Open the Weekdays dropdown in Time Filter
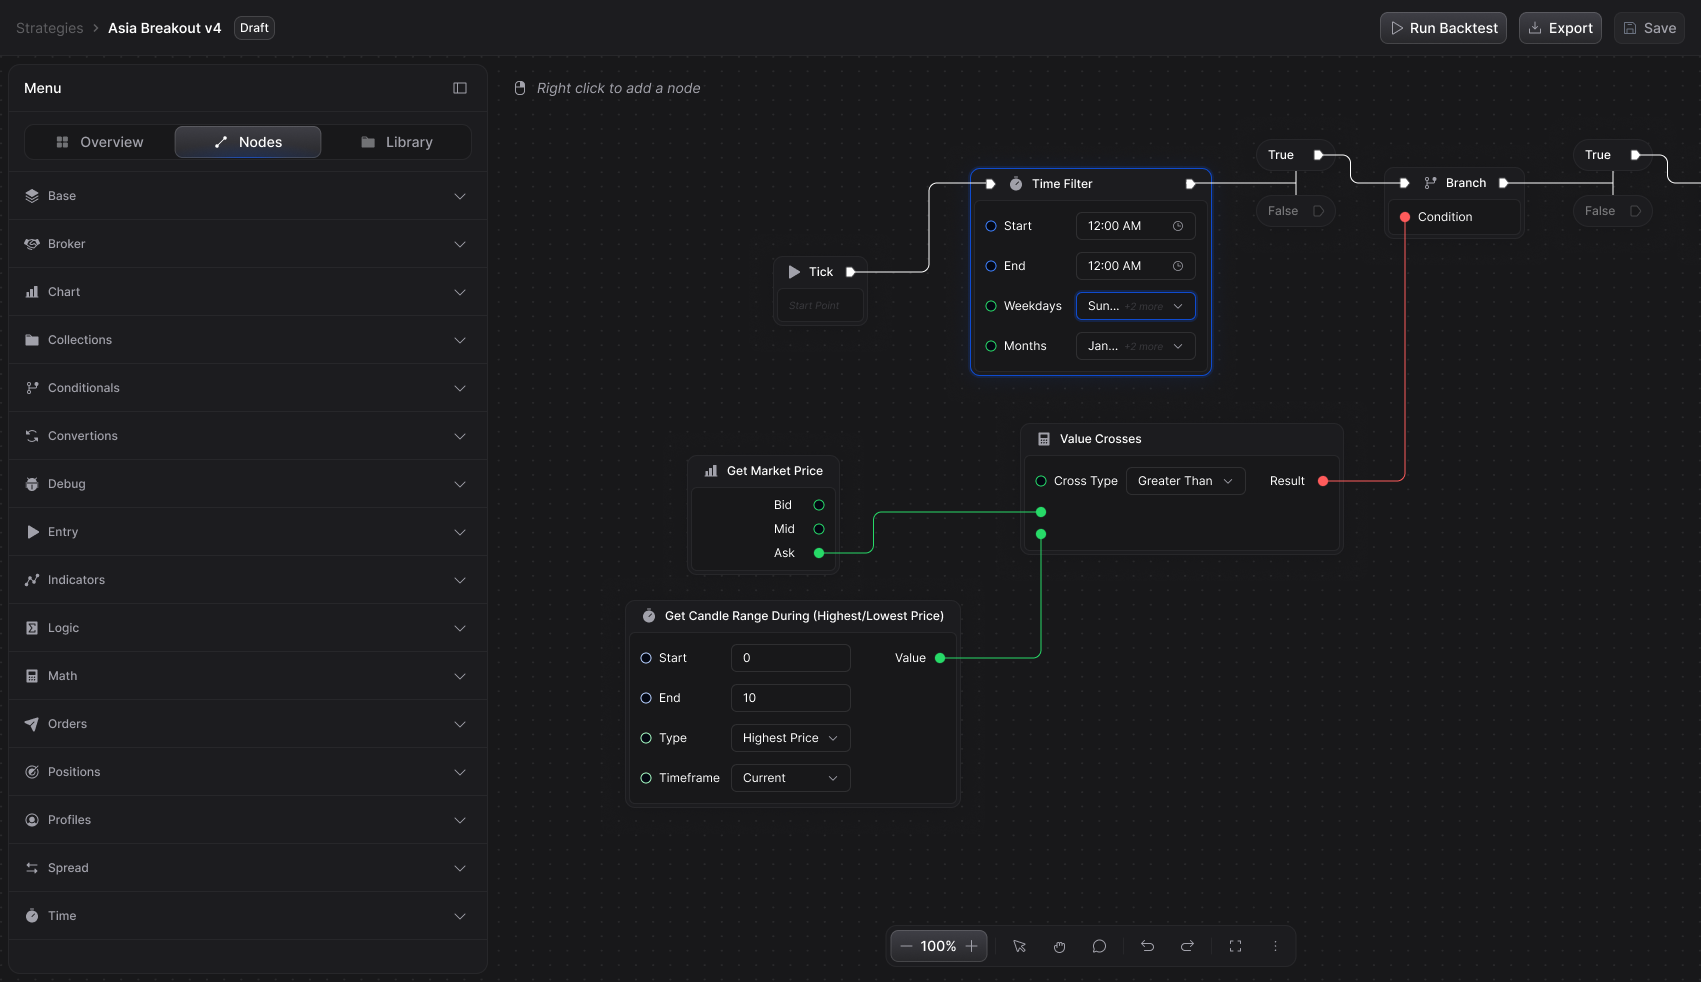The height and width of the screenshot is (982, 1701). click(1135, 306)
